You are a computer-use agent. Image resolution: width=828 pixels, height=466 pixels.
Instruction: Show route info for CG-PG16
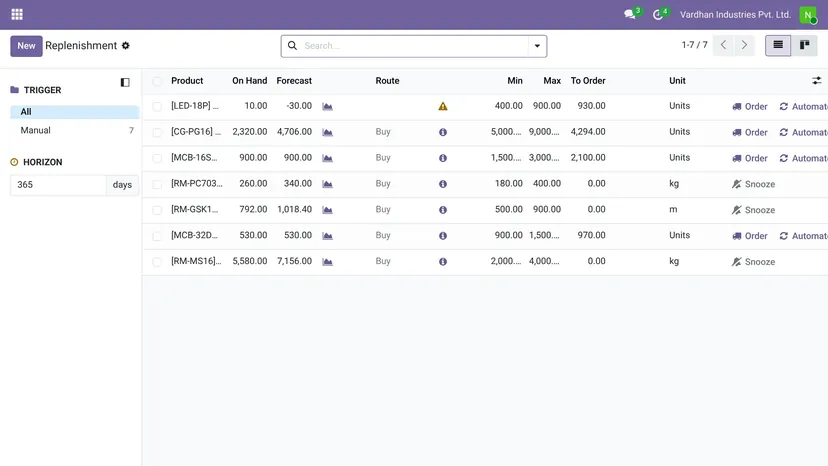coord(443,132)
